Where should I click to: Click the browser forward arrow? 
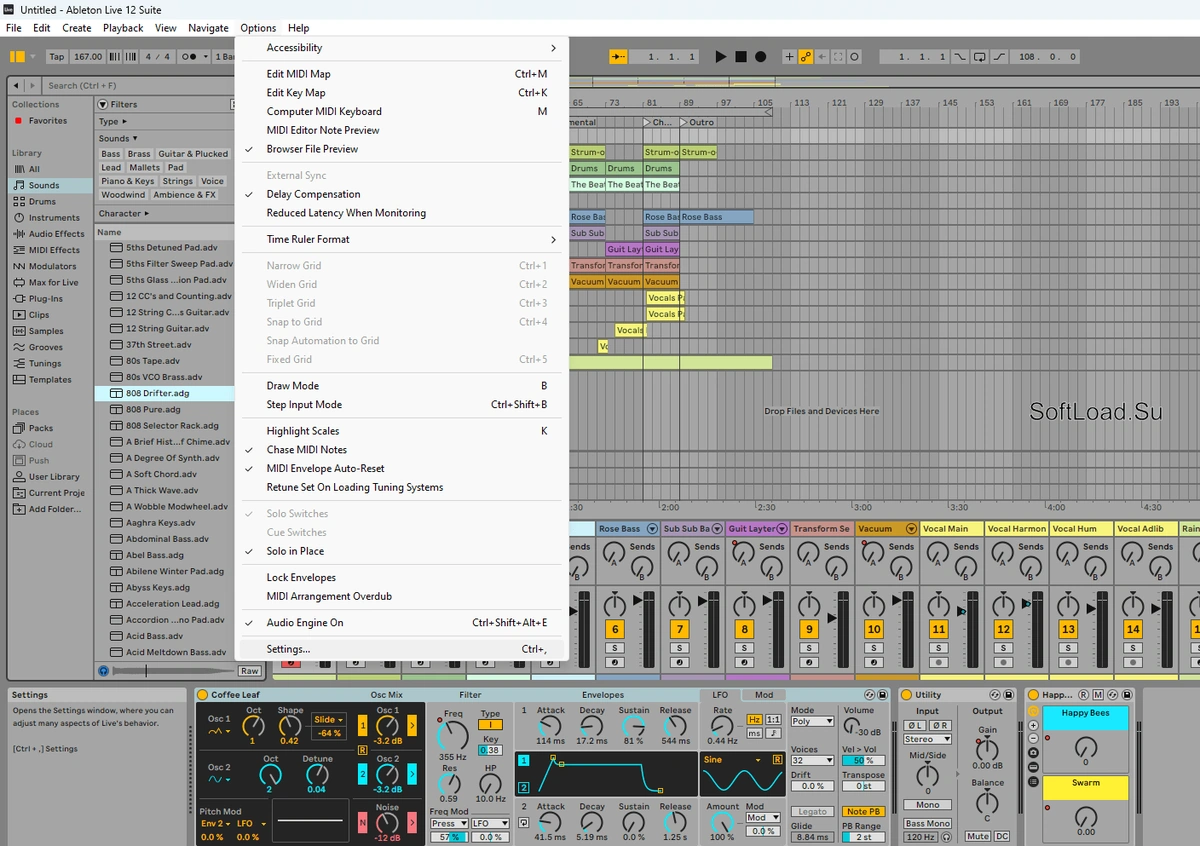[32, 86]
